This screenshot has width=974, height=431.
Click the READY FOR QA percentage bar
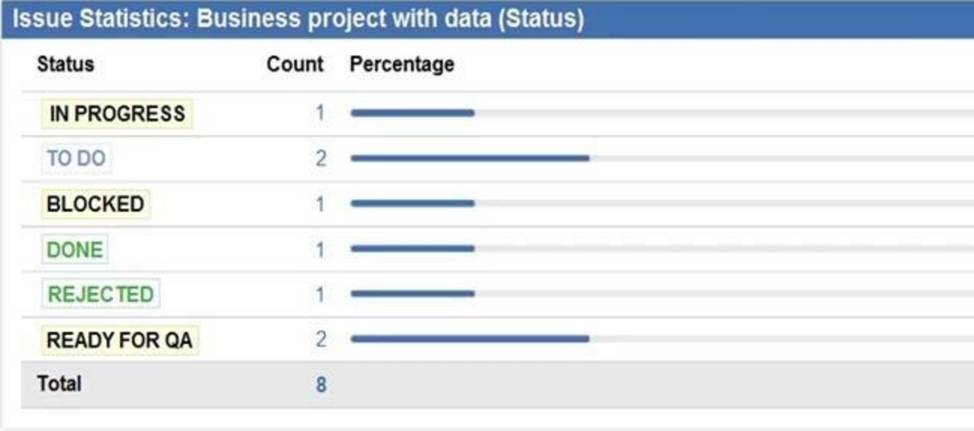[x=662, y=339]
